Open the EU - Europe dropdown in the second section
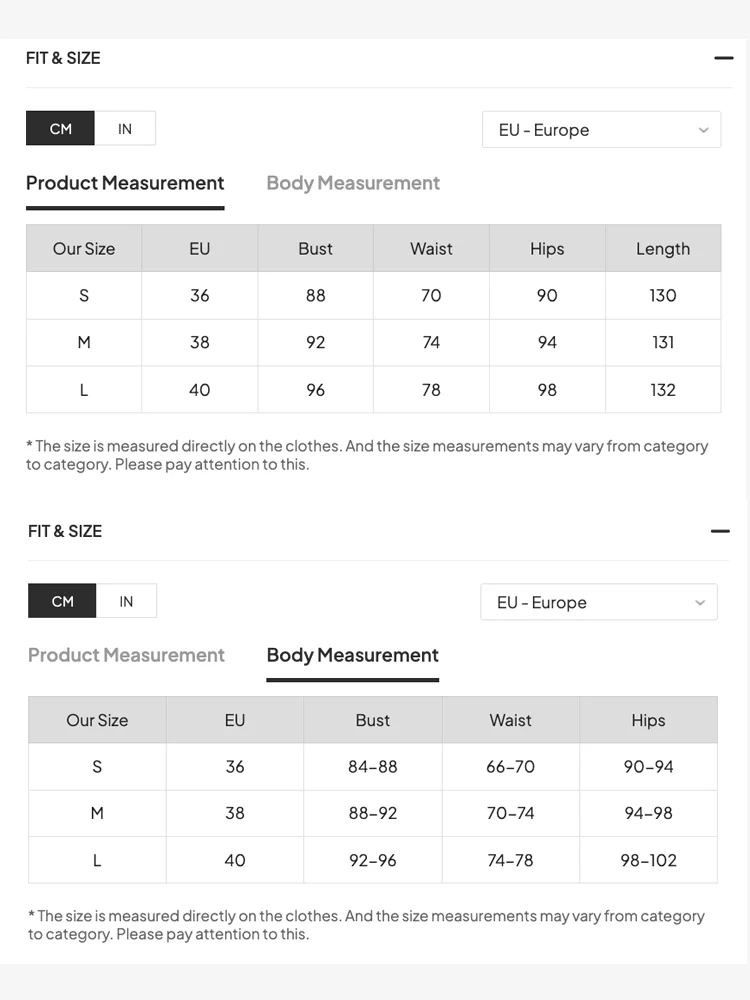 tap(598, 603)
